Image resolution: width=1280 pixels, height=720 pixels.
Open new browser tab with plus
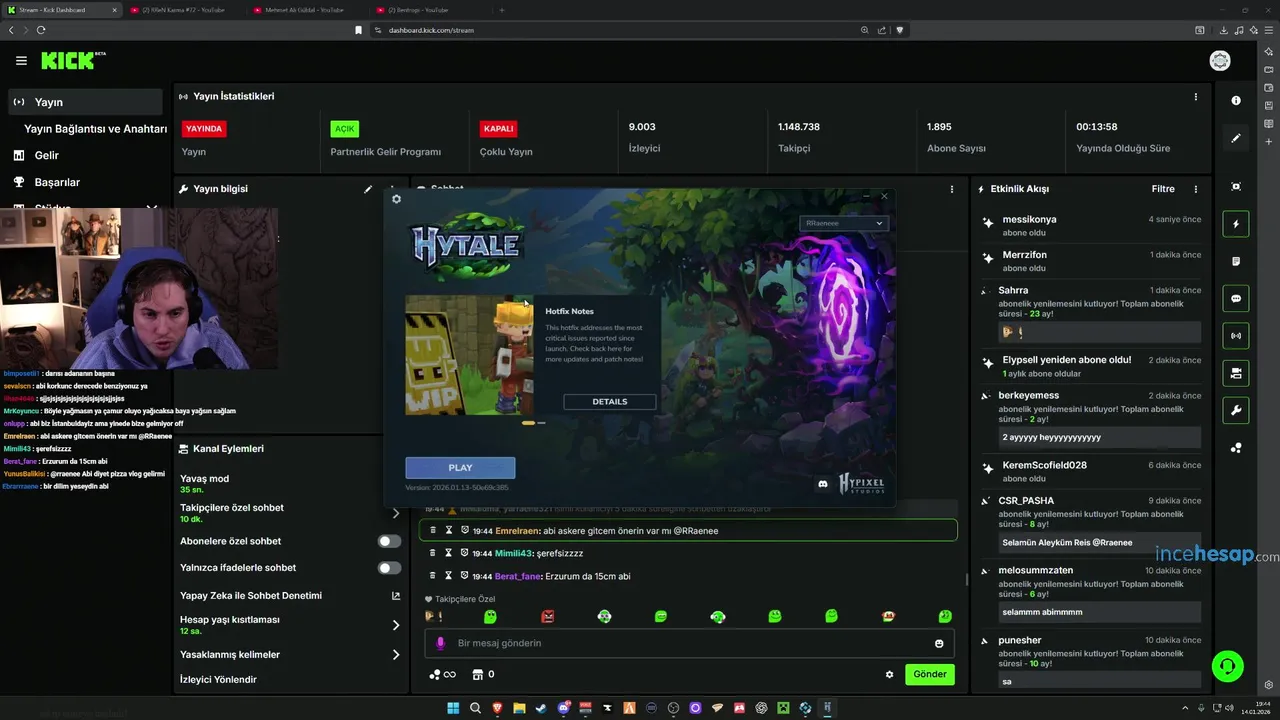click(x=502, y=10)
